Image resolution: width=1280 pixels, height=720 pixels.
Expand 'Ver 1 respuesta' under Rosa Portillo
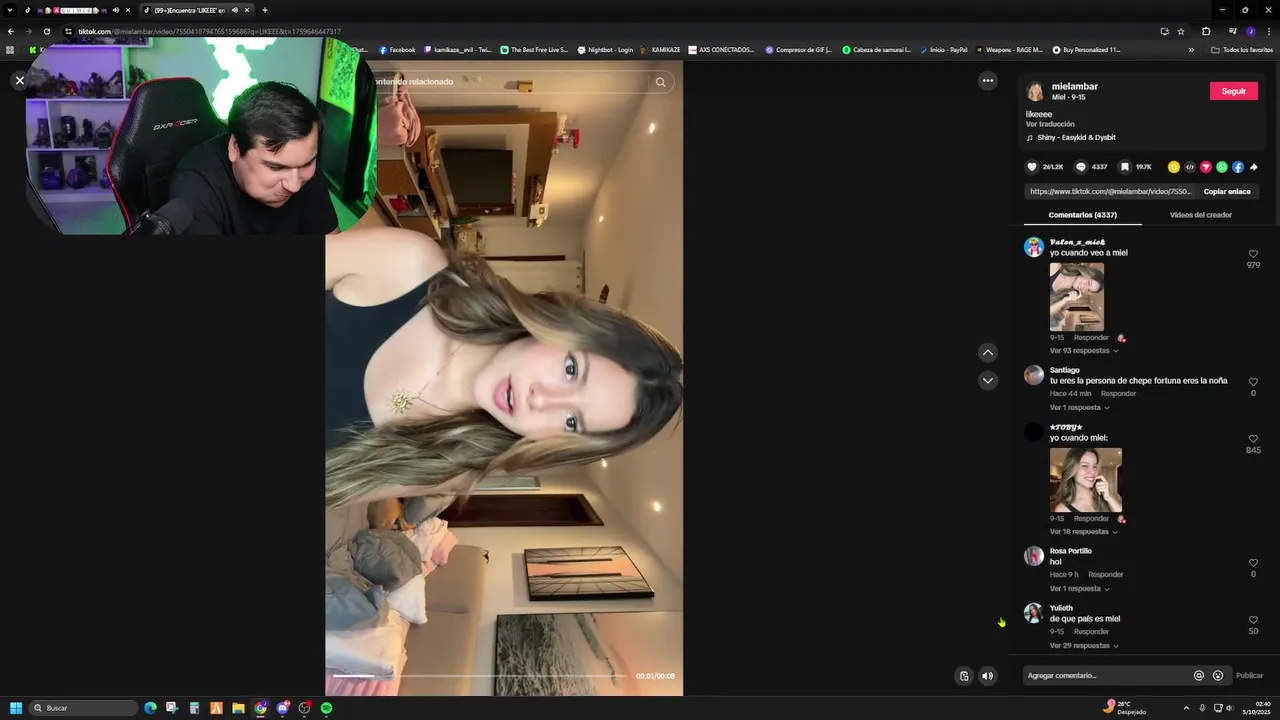point(1079,589)
